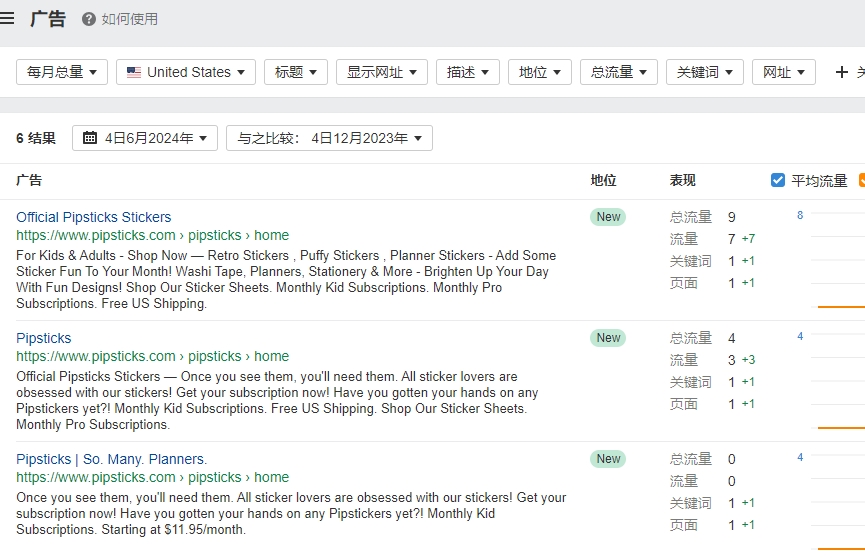
Task: Click the description starting 'Official Pipsticks Stickers — Once'
Action: point(277,400)
